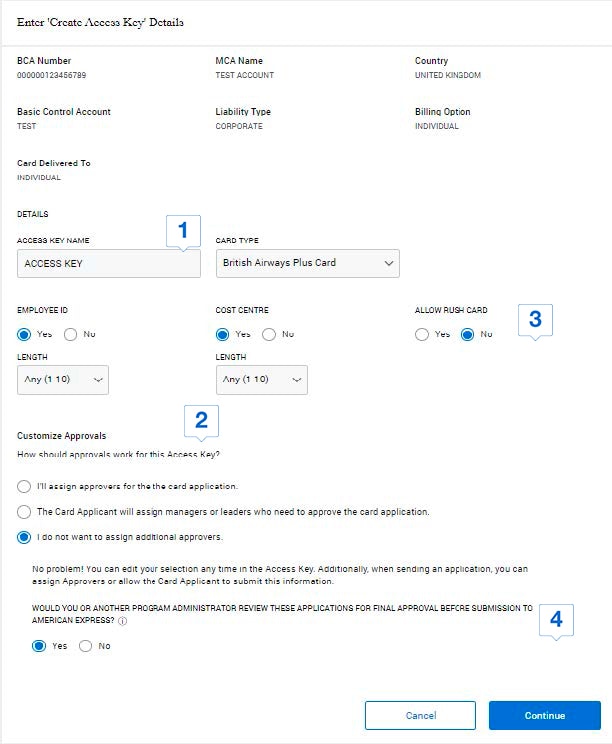612x744 pixels.
Task: Expand the Employee ID Length dropdown
Action: (x=63, y=380)
